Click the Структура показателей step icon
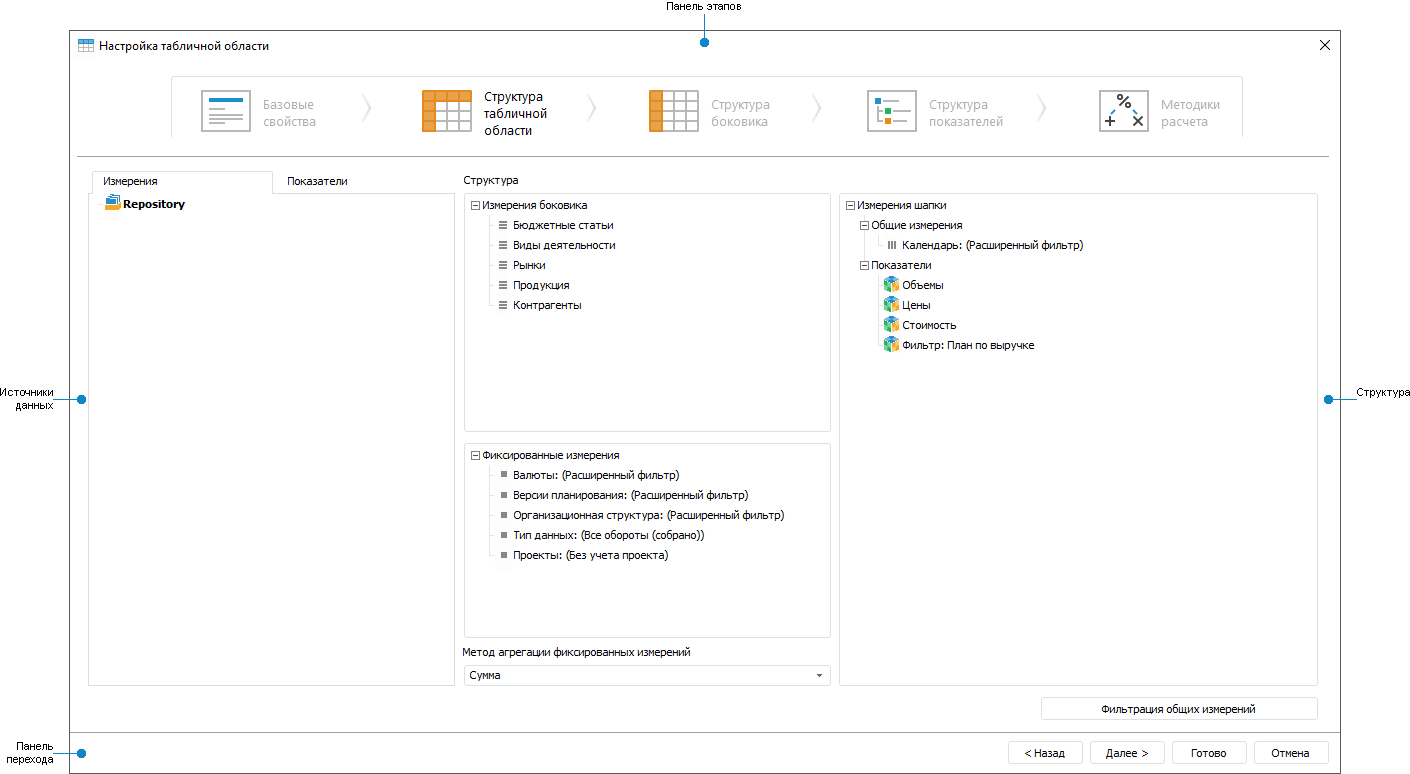1410x774 pixels. click(x=892, y=111)
